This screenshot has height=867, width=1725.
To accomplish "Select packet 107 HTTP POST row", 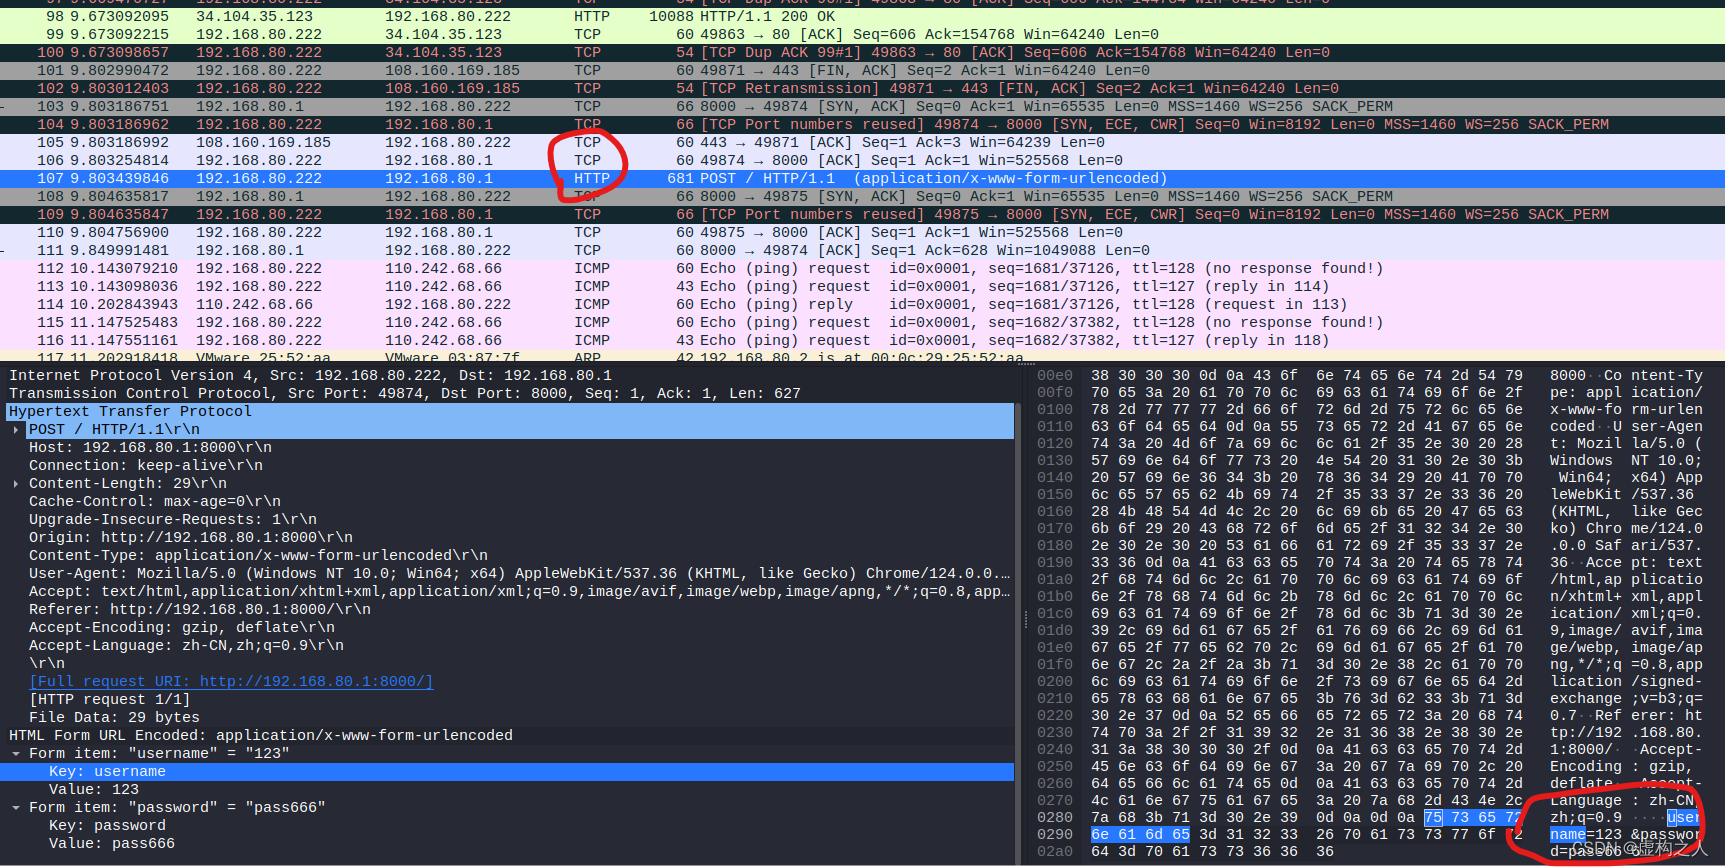I will (862, 178).
